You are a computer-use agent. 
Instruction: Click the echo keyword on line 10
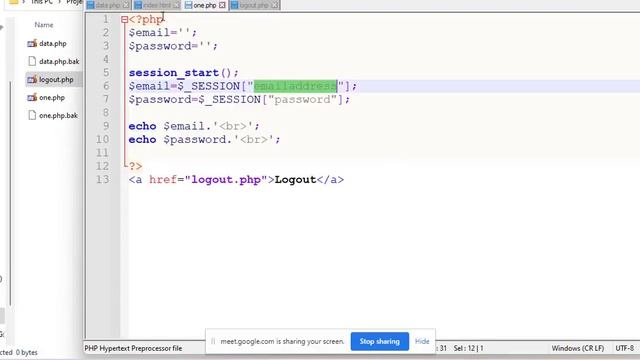click(142, 140)
